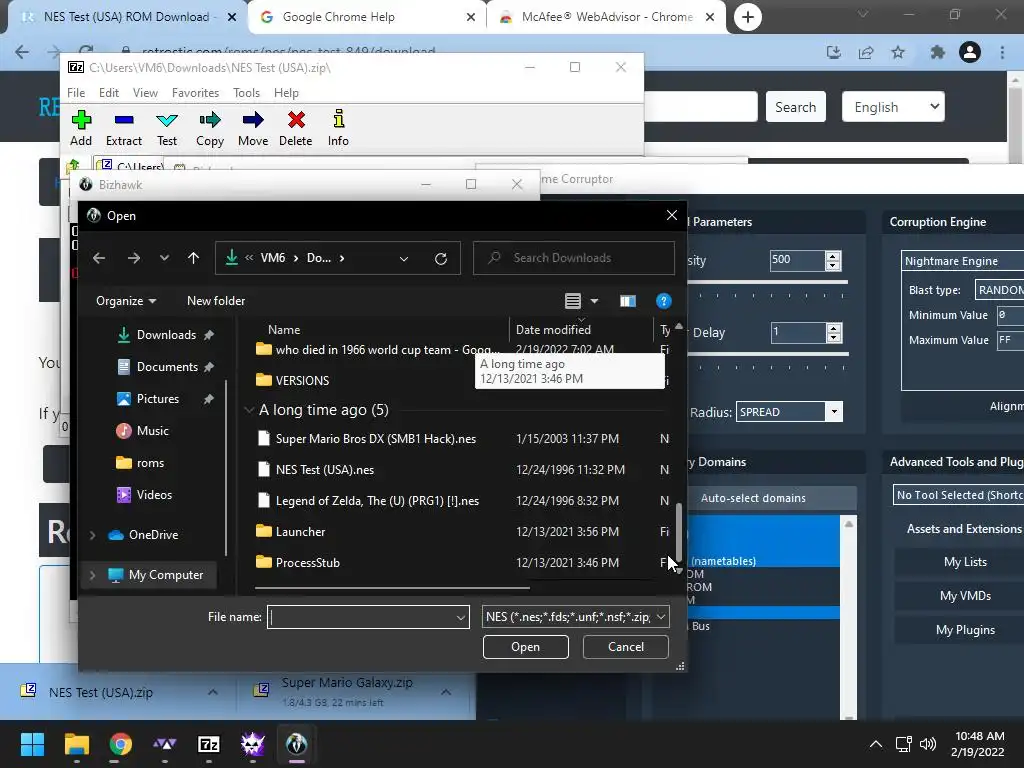This screenshot has width=1024, height=768.
Task: Open Chrome downloads icon in toolbar
Action: coord(834,52)
